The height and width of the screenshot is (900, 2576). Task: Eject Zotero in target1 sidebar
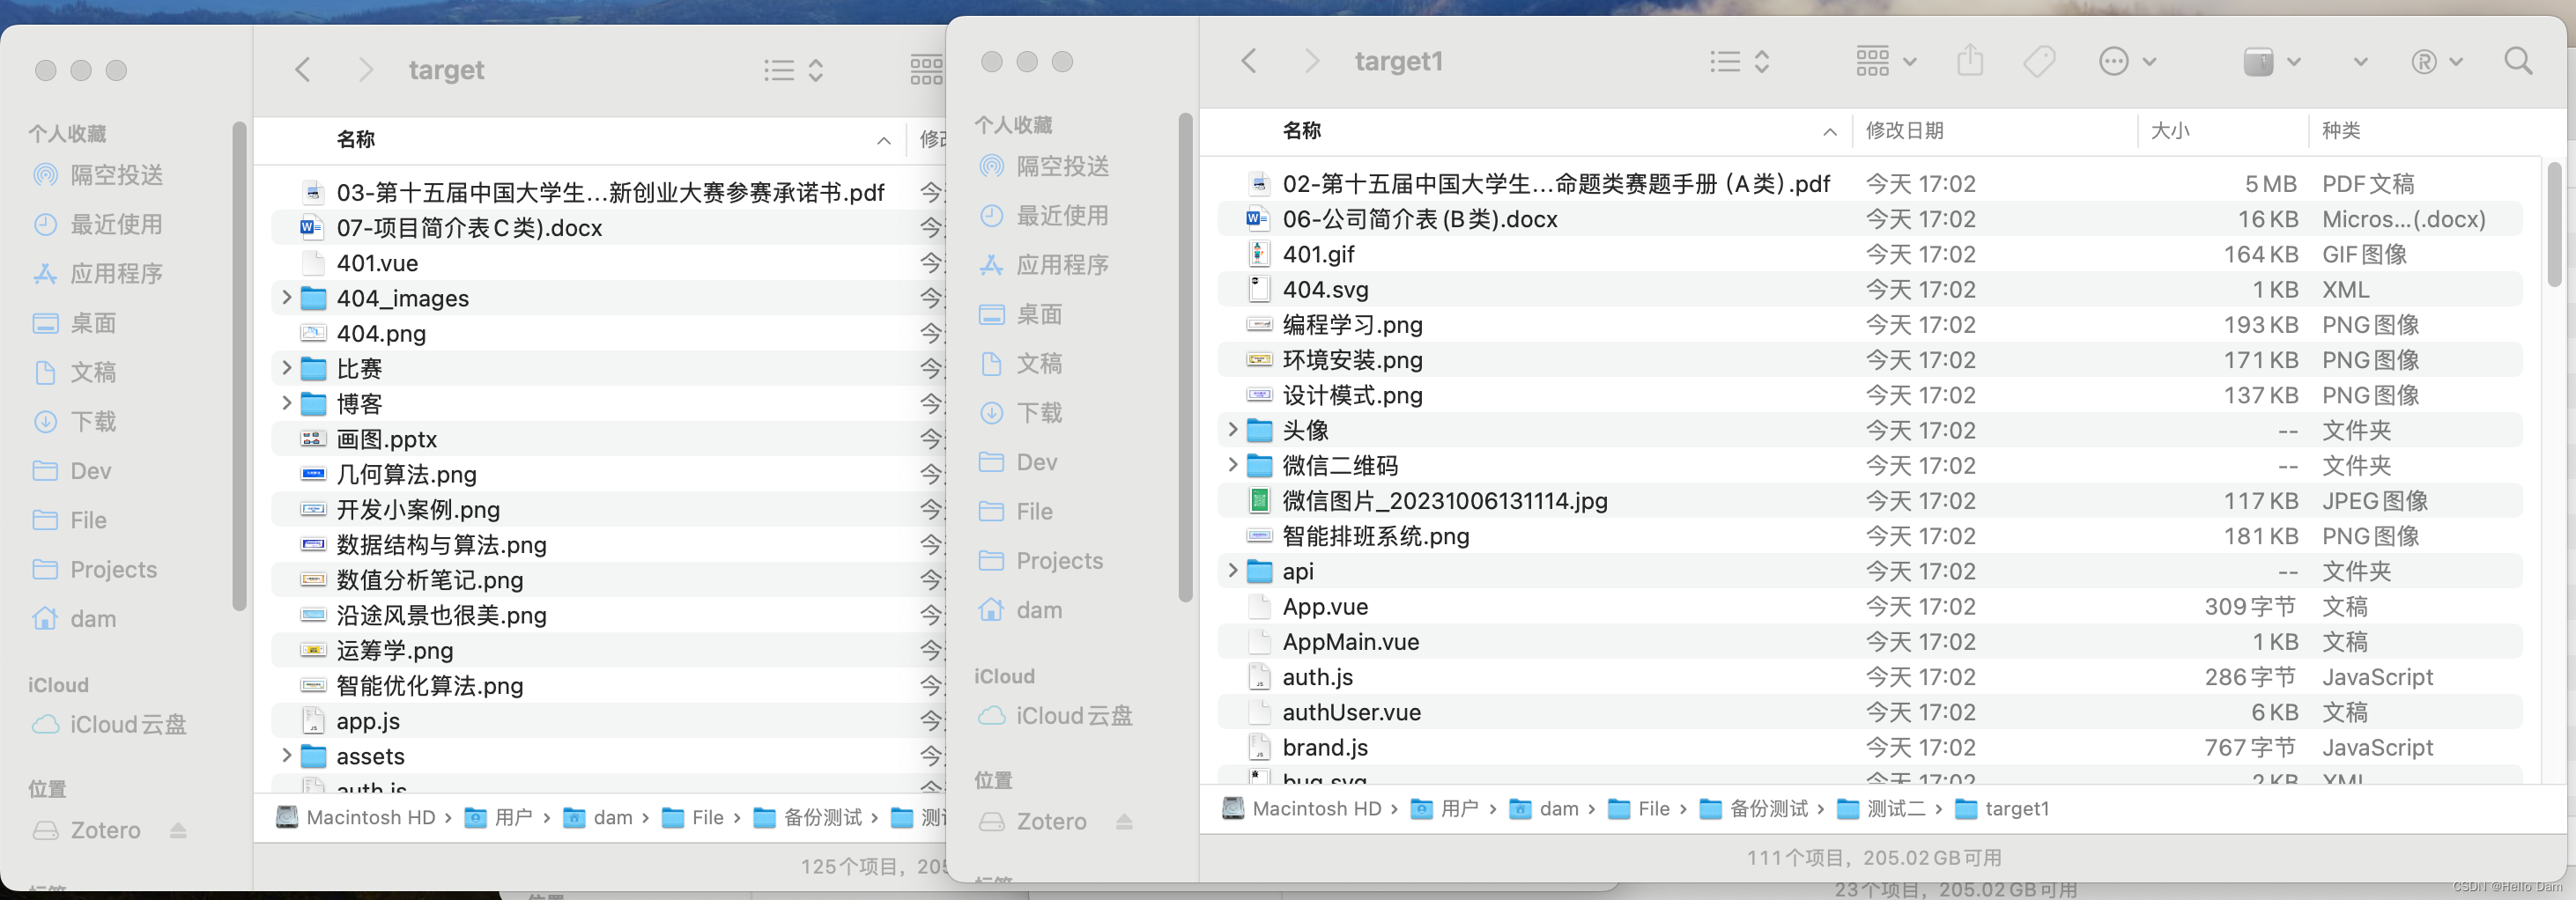1124,822
